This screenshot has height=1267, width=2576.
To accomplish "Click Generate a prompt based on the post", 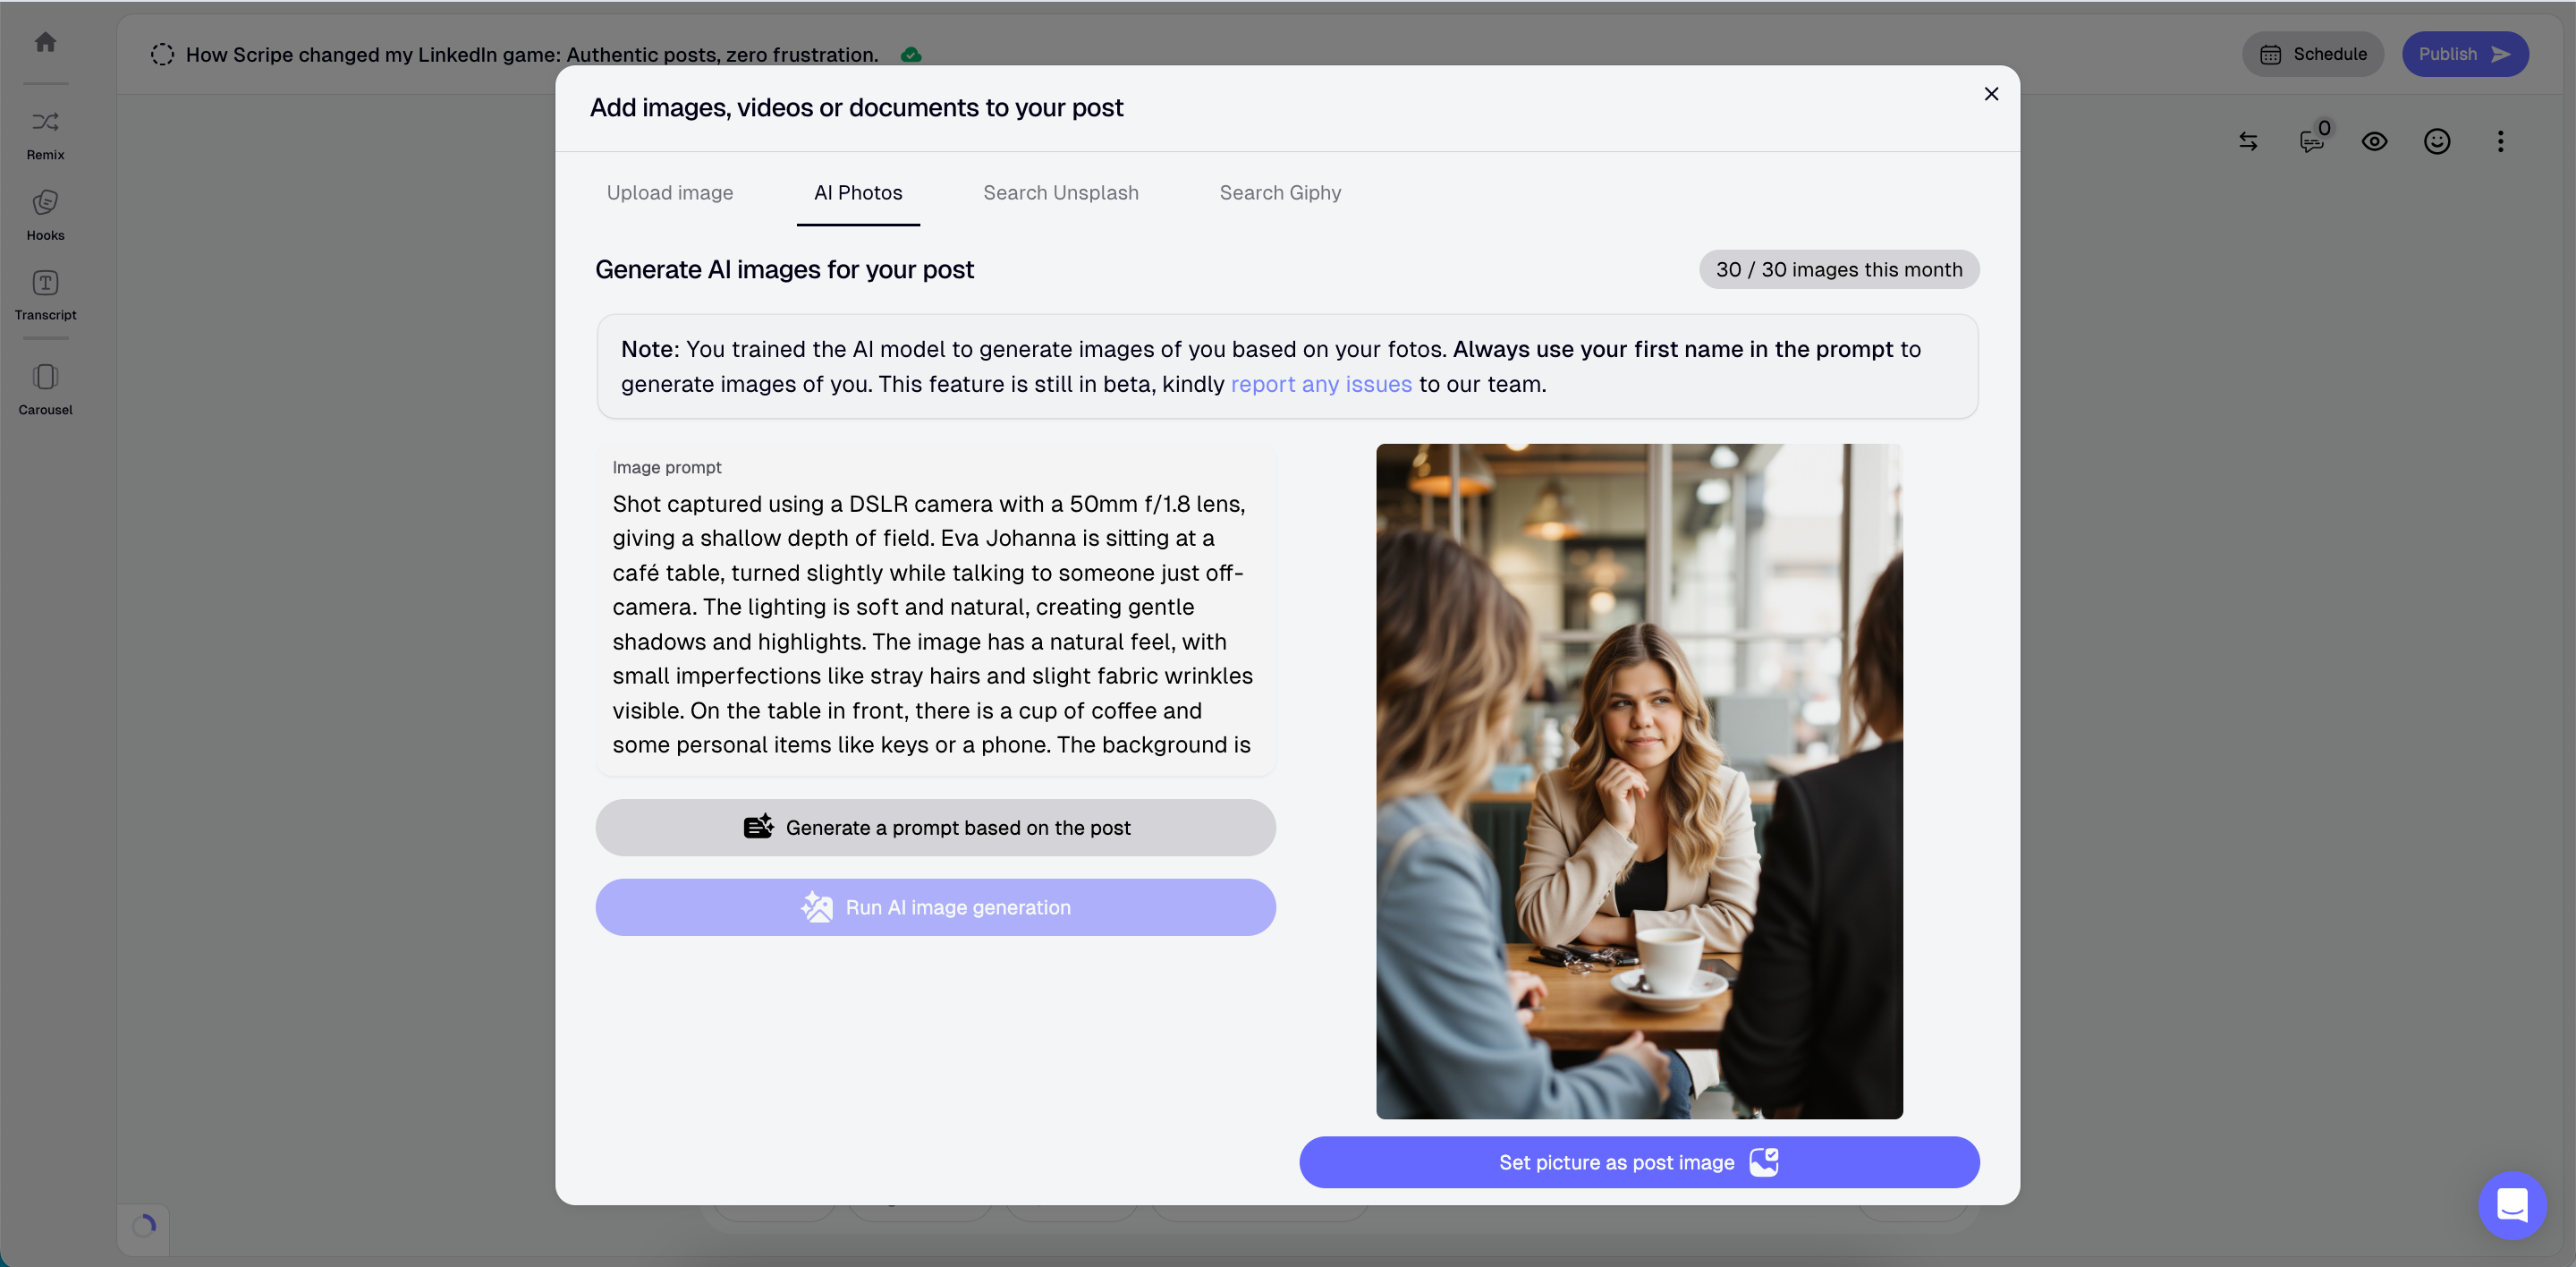I will pos(935,827).
